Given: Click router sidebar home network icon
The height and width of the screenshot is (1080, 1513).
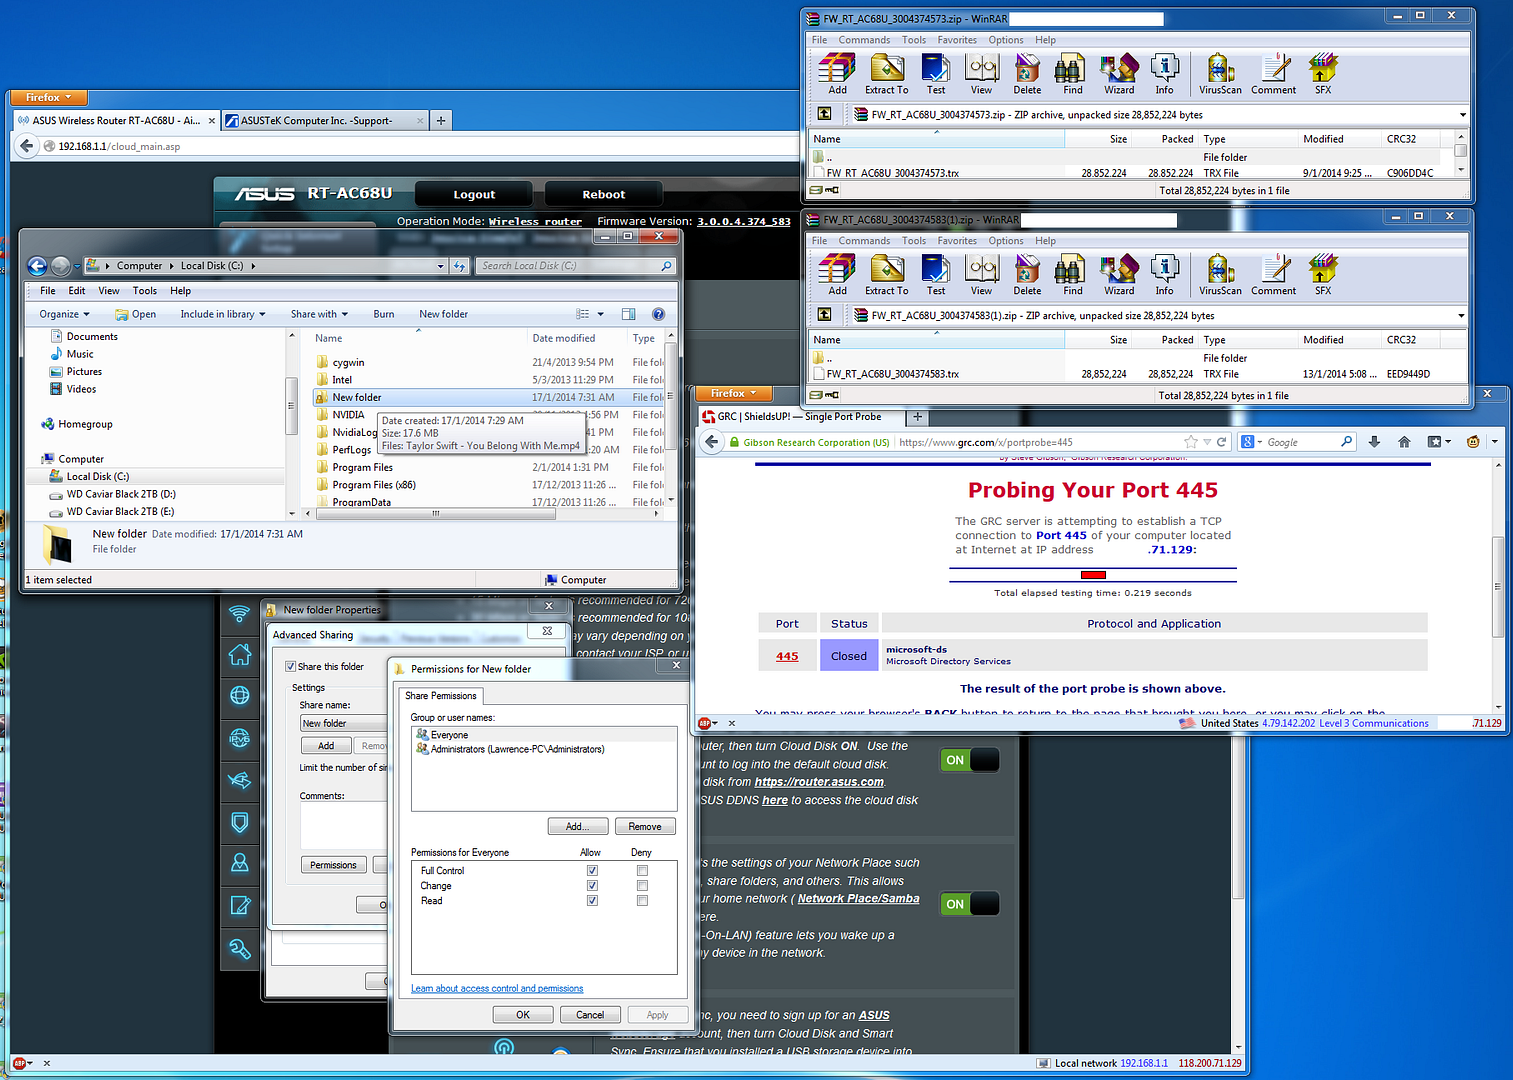Looking at the screenshot, I should click(239, 655).
